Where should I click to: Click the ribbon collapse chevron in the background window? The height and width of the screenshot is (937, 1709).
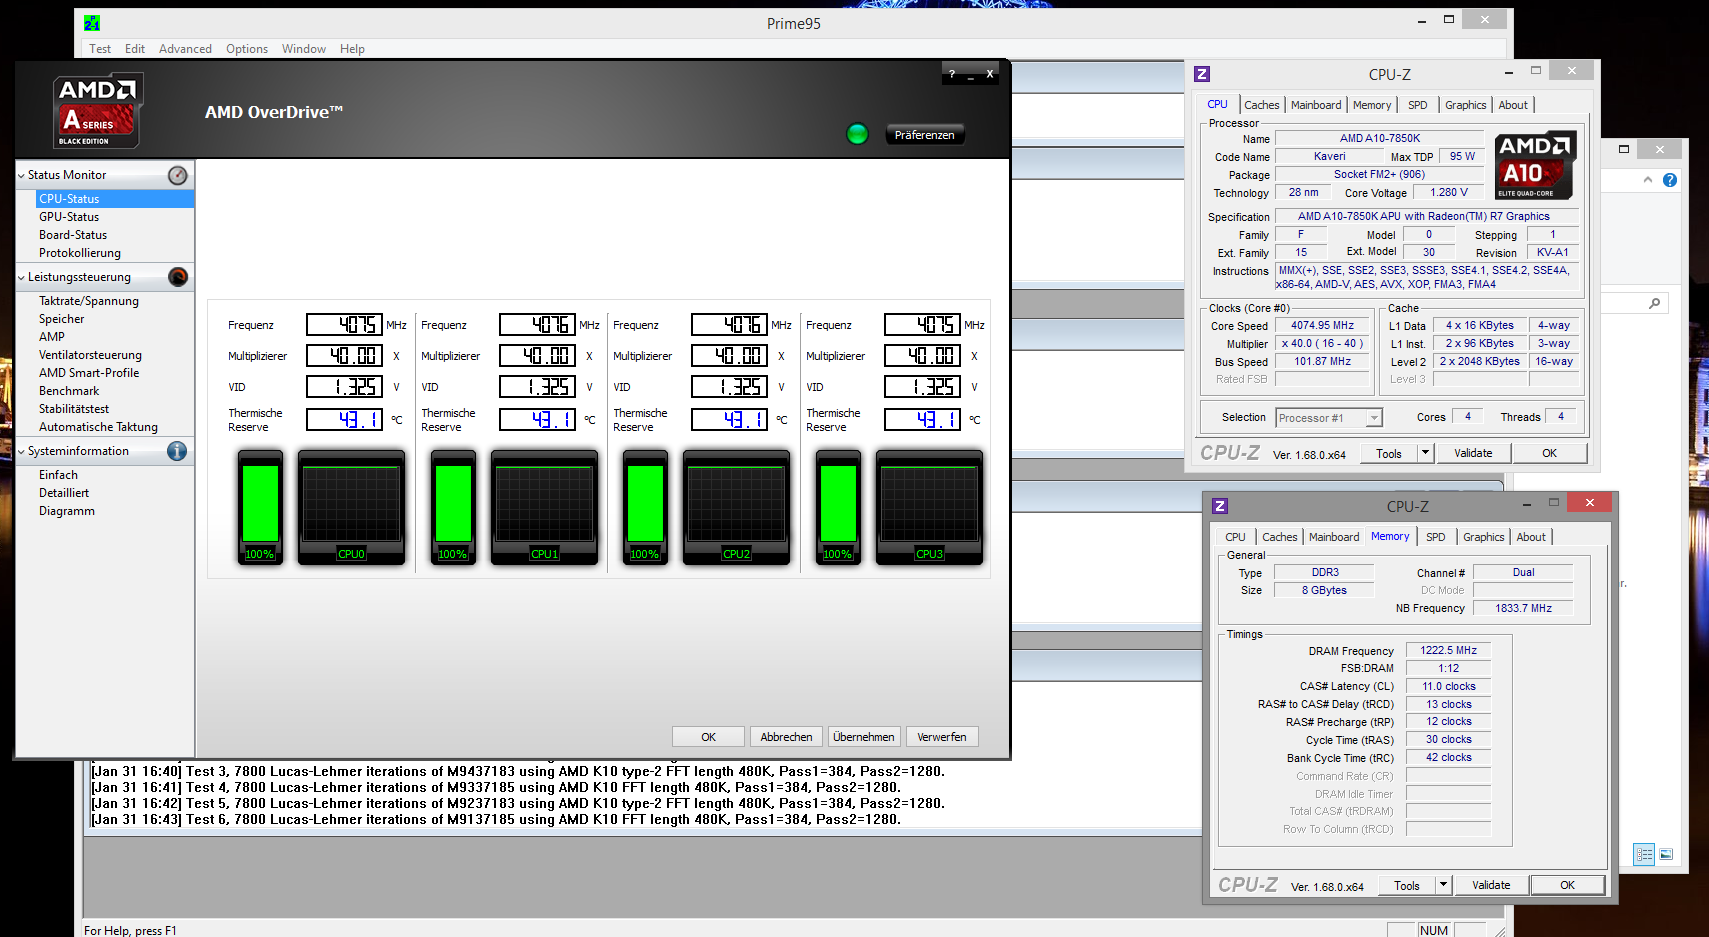(1648, 180)
